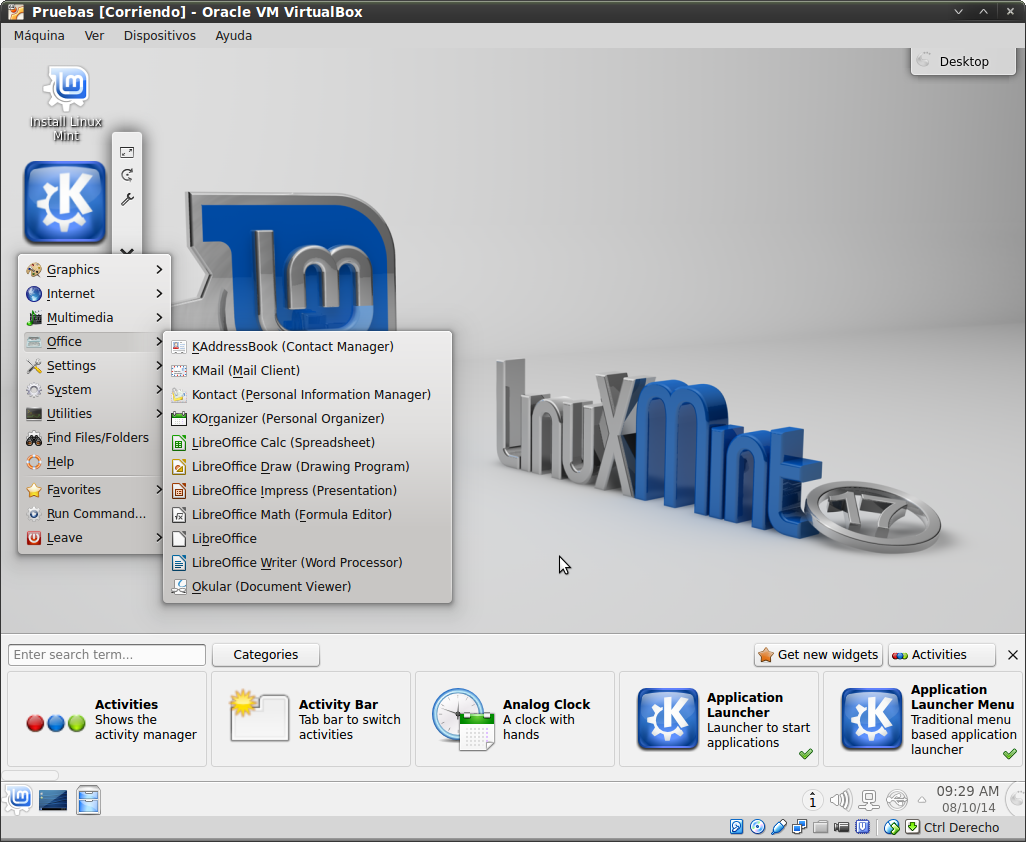
Task: Open the Linux Mint start menu in taskbar
Action: pos(18,799)
